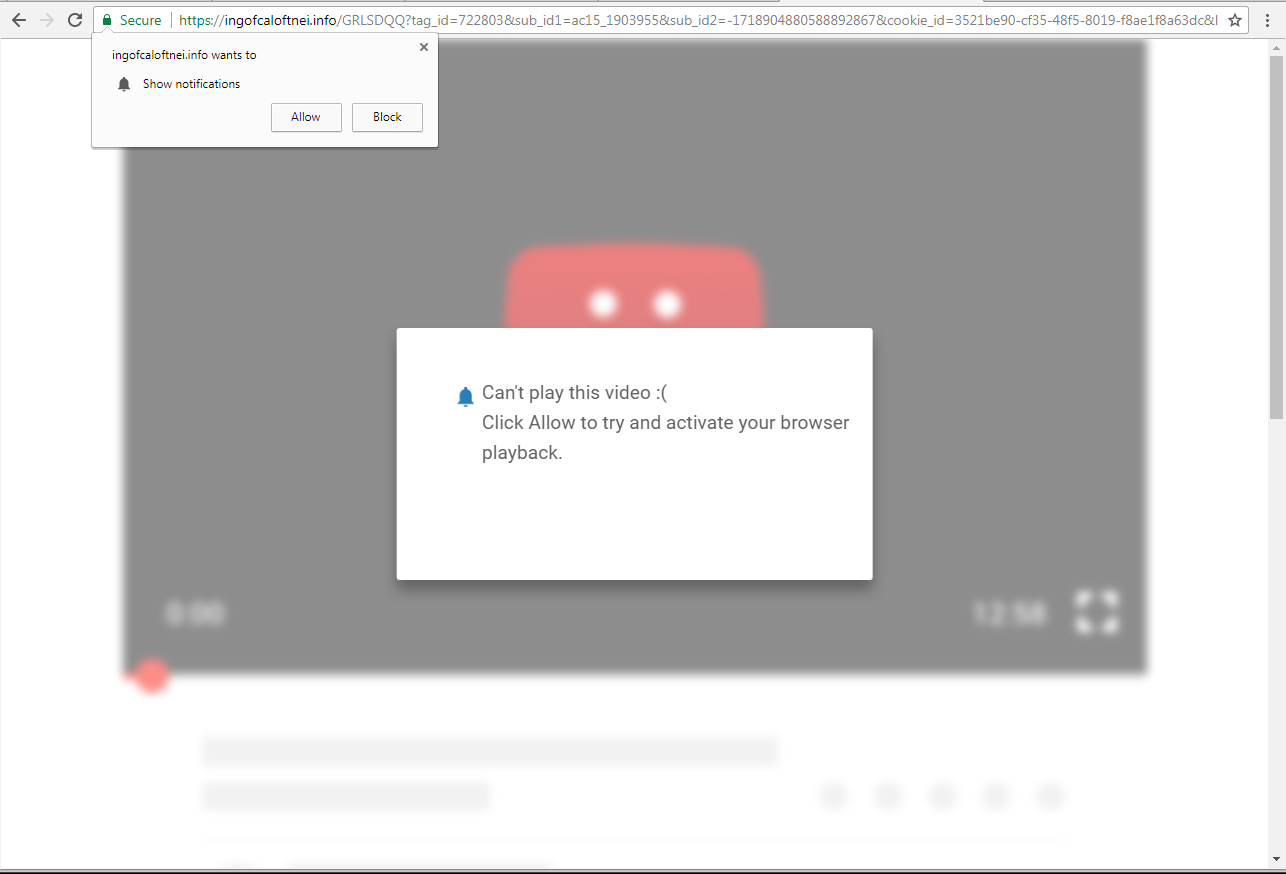Viewport: 1286px width, 874px height.
Task: Click the 12:58 video duration label
Action: (1009, 613)
